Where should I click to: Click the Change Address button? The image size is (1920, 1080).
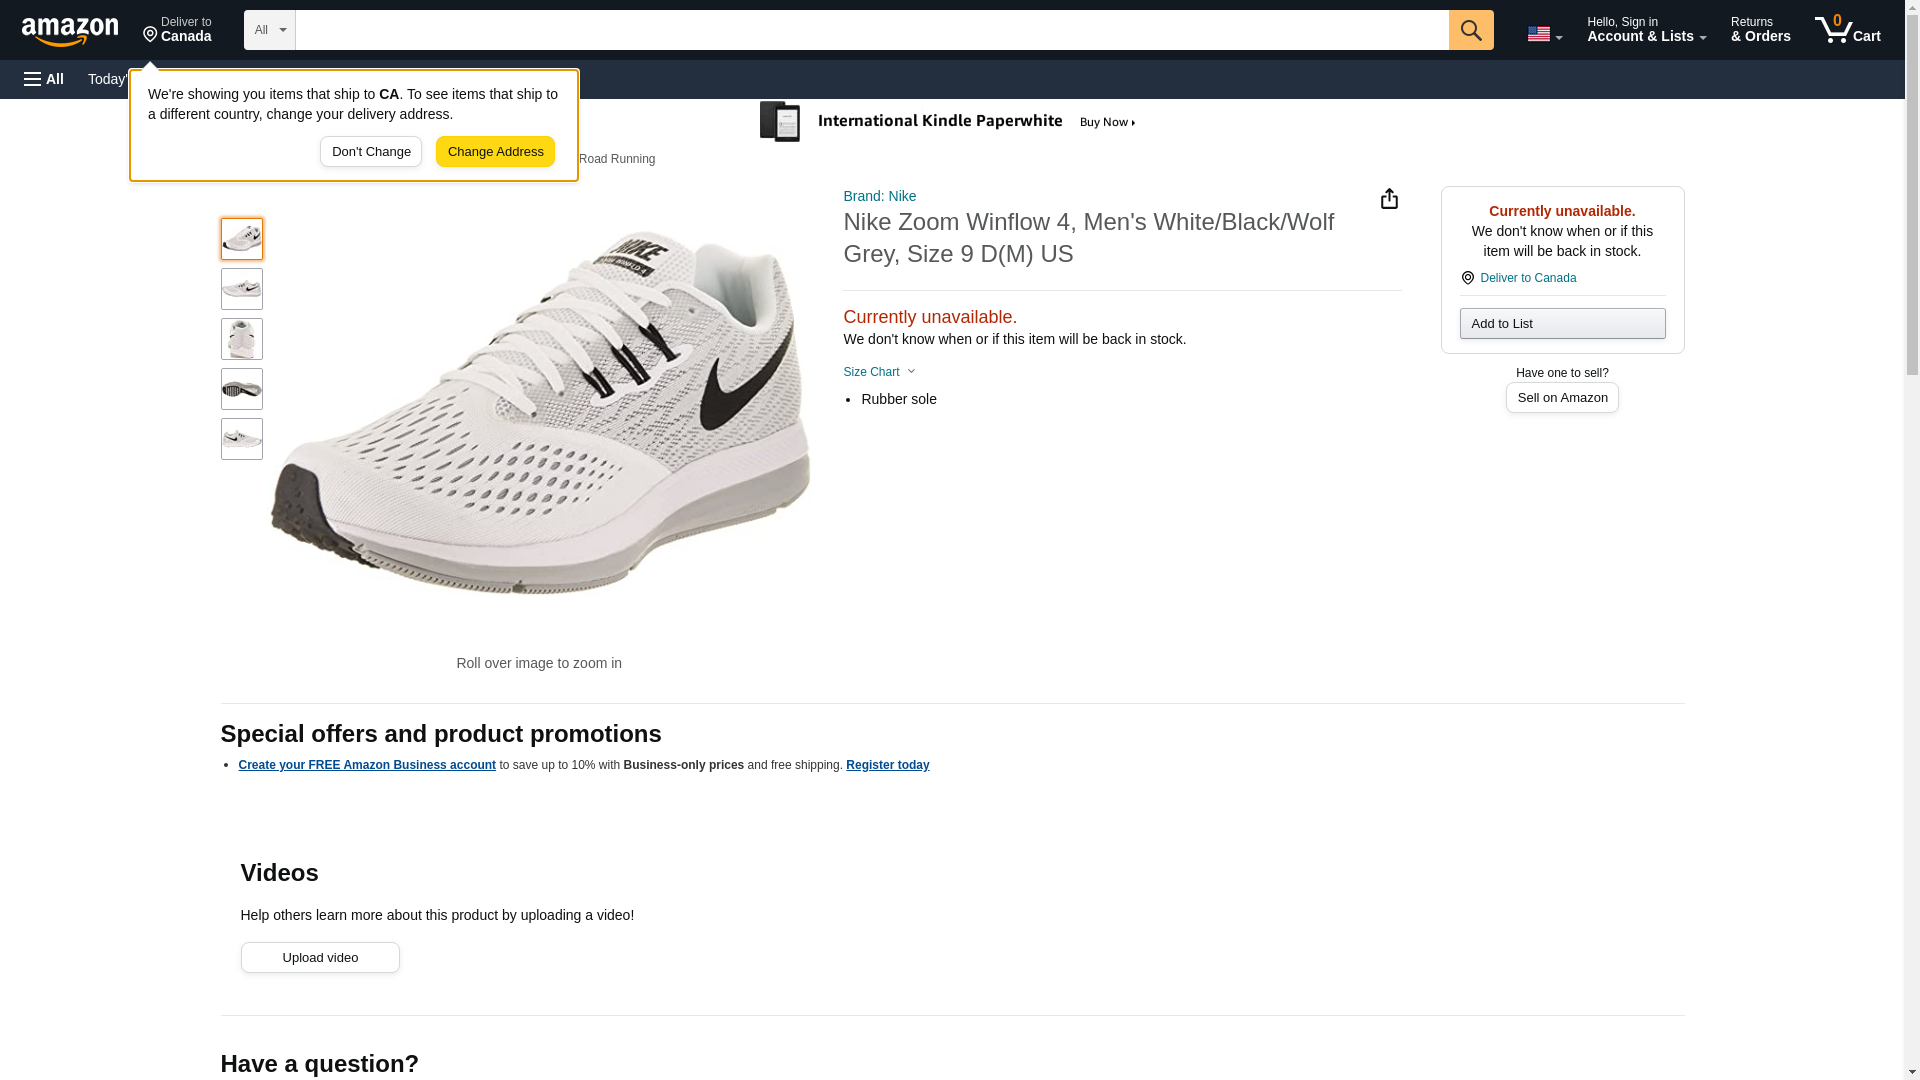pos(495,152)
